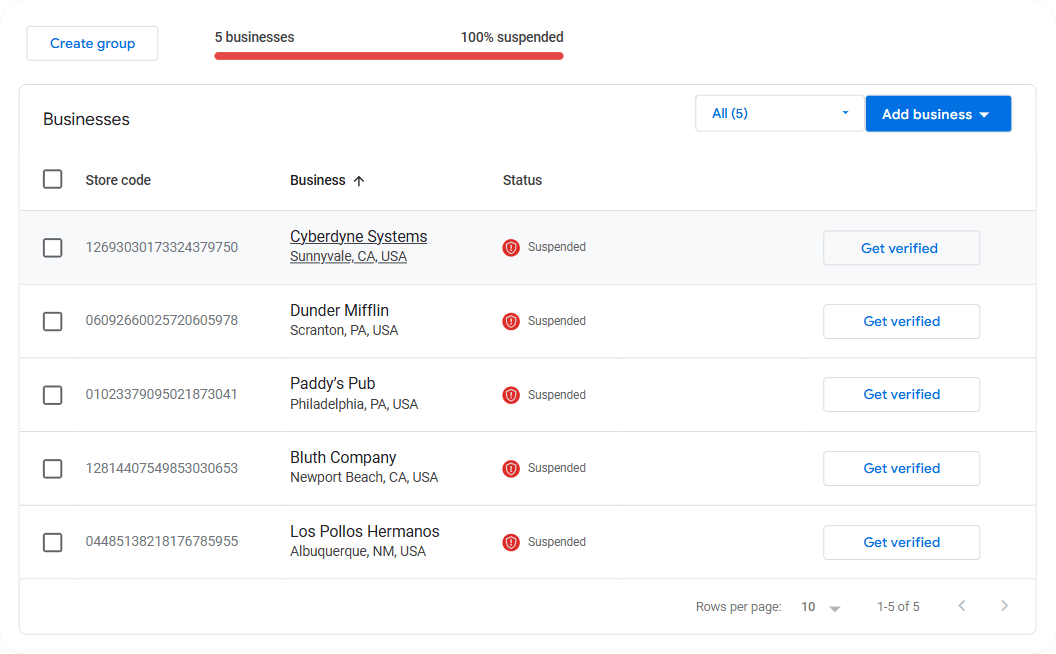The height and width of the screenshot is (654, 1056).
Task: Toggle the select-all checkbox in header
Action: pos(53,179)
